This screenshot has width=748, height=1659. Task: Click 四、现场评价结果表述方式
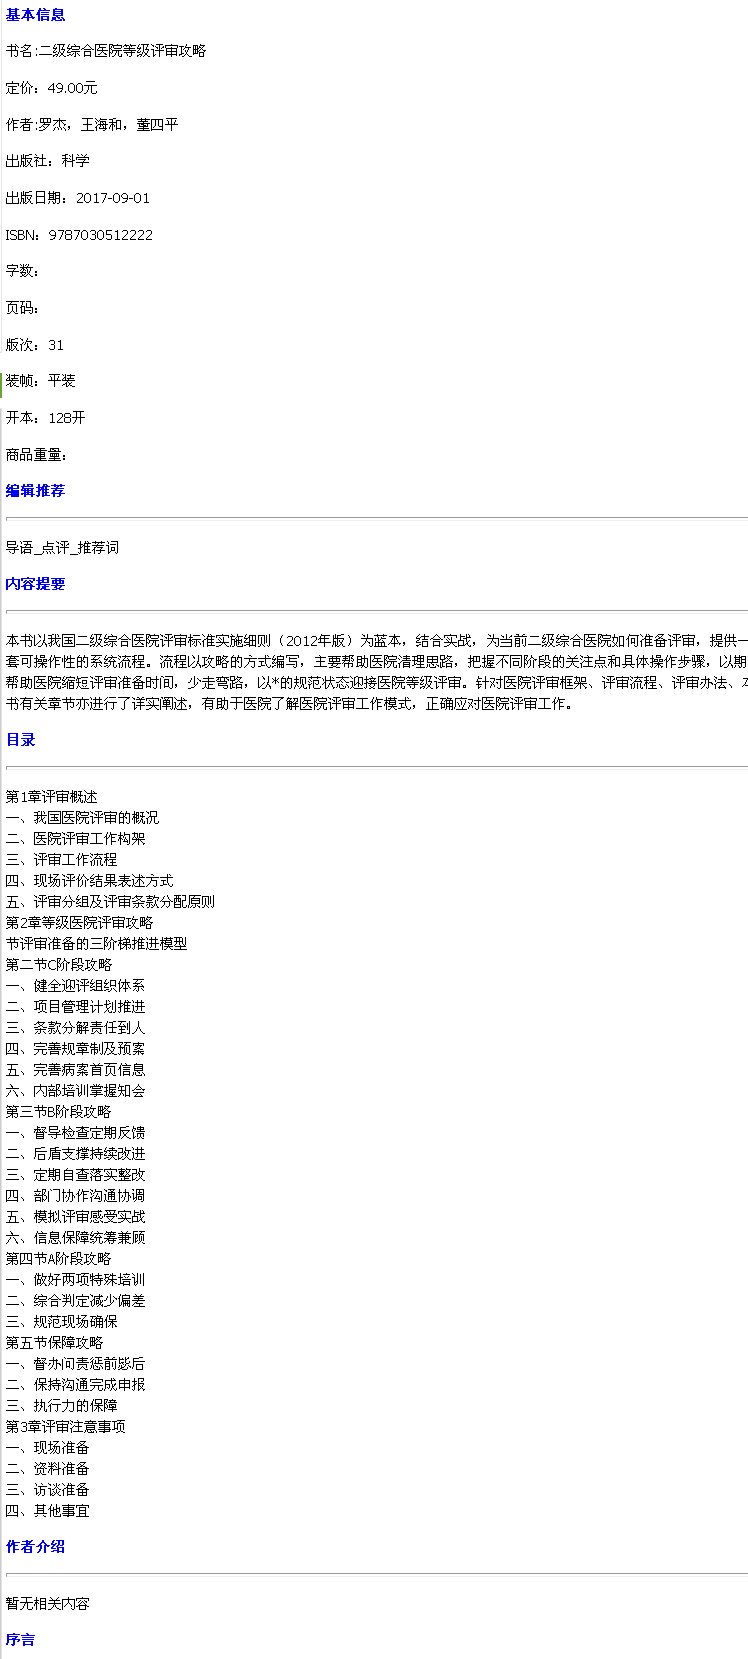(90, 881)
